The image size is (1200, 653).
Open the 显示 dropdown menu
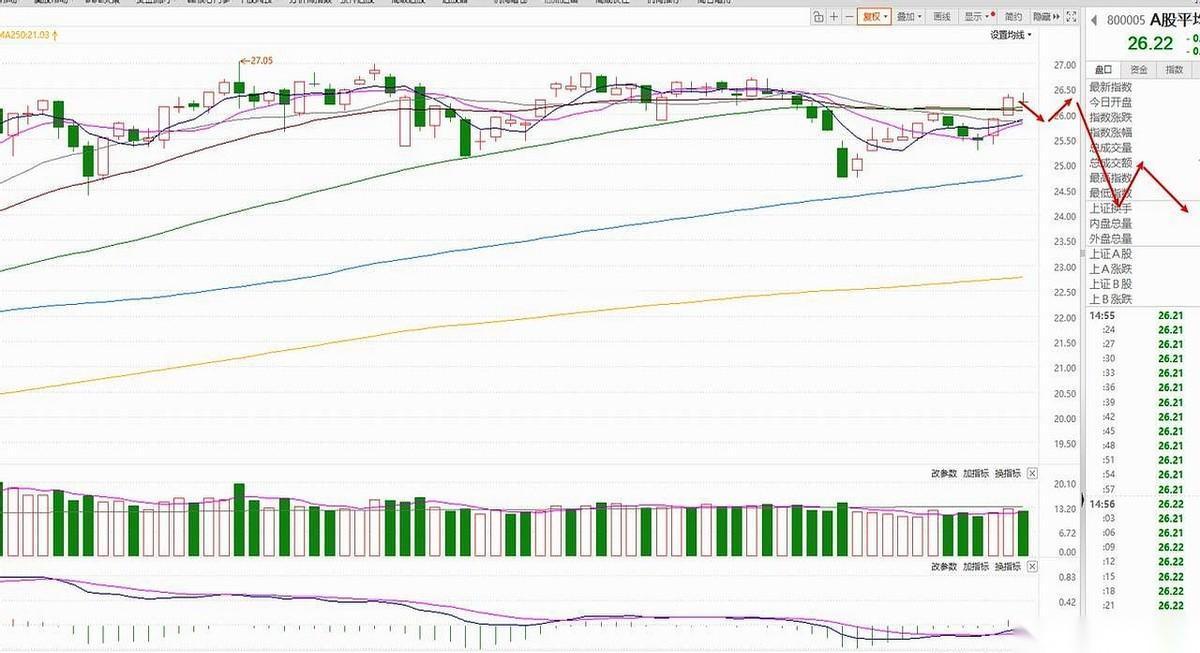coord(977,17)
